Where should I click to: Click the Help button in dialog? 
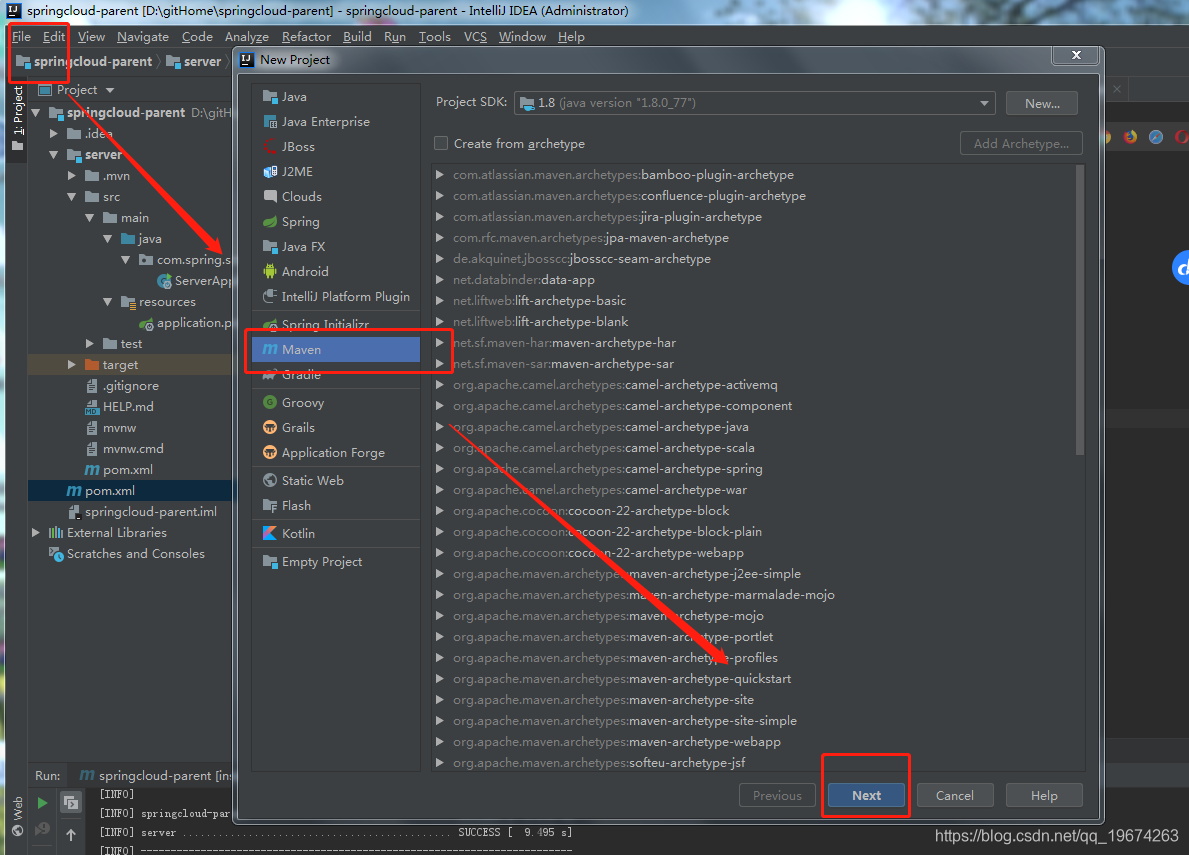click(1044, 795)
